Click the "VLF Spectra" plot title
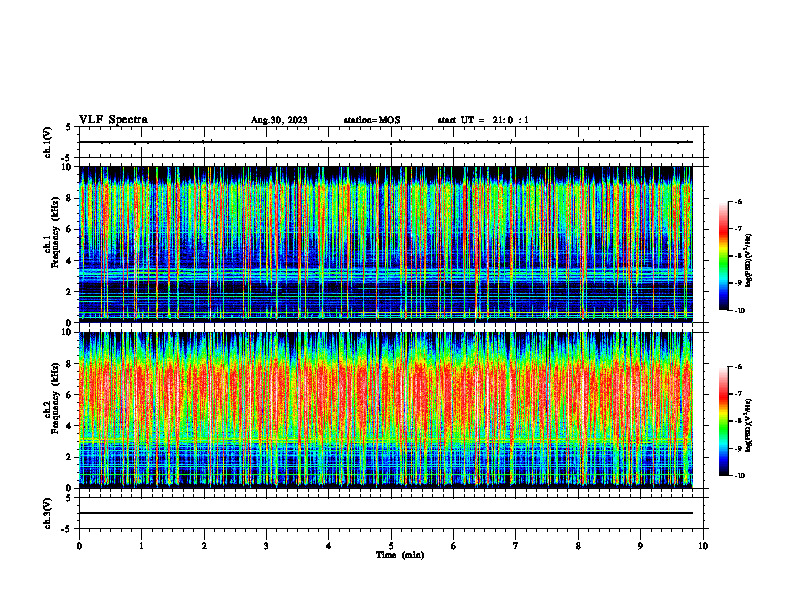Screen dimensions: 792x612 [113, 120]
